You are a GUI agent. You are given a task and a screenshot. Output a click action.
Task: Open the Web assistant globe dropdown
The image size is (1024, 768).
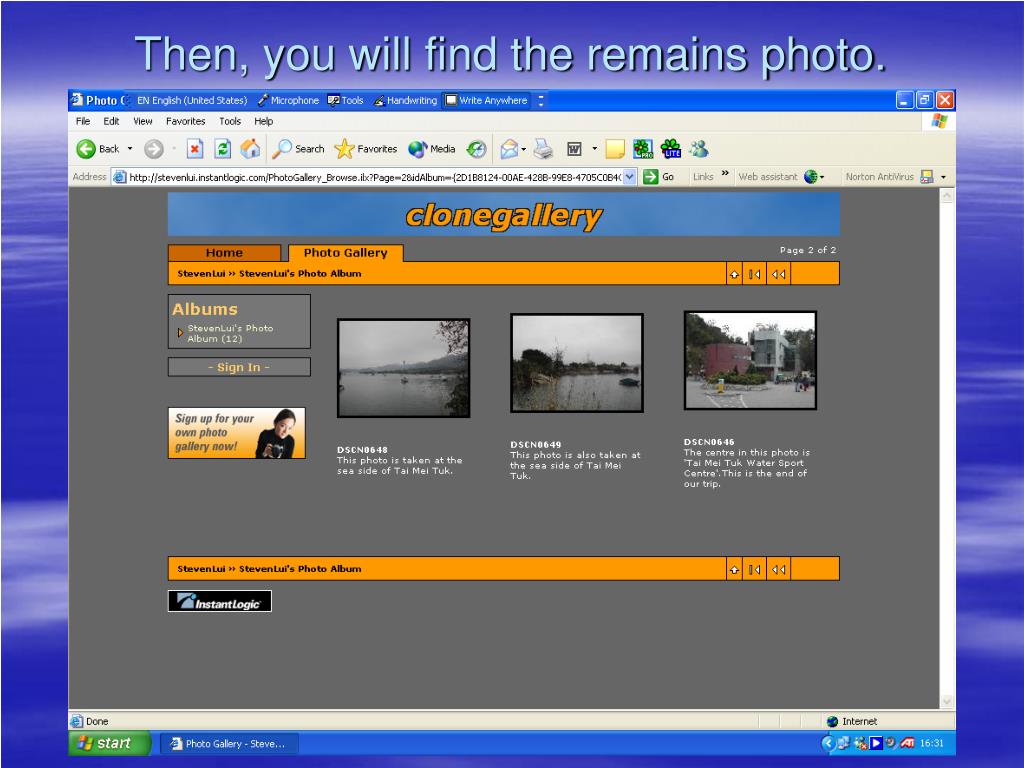coord(813,176)
